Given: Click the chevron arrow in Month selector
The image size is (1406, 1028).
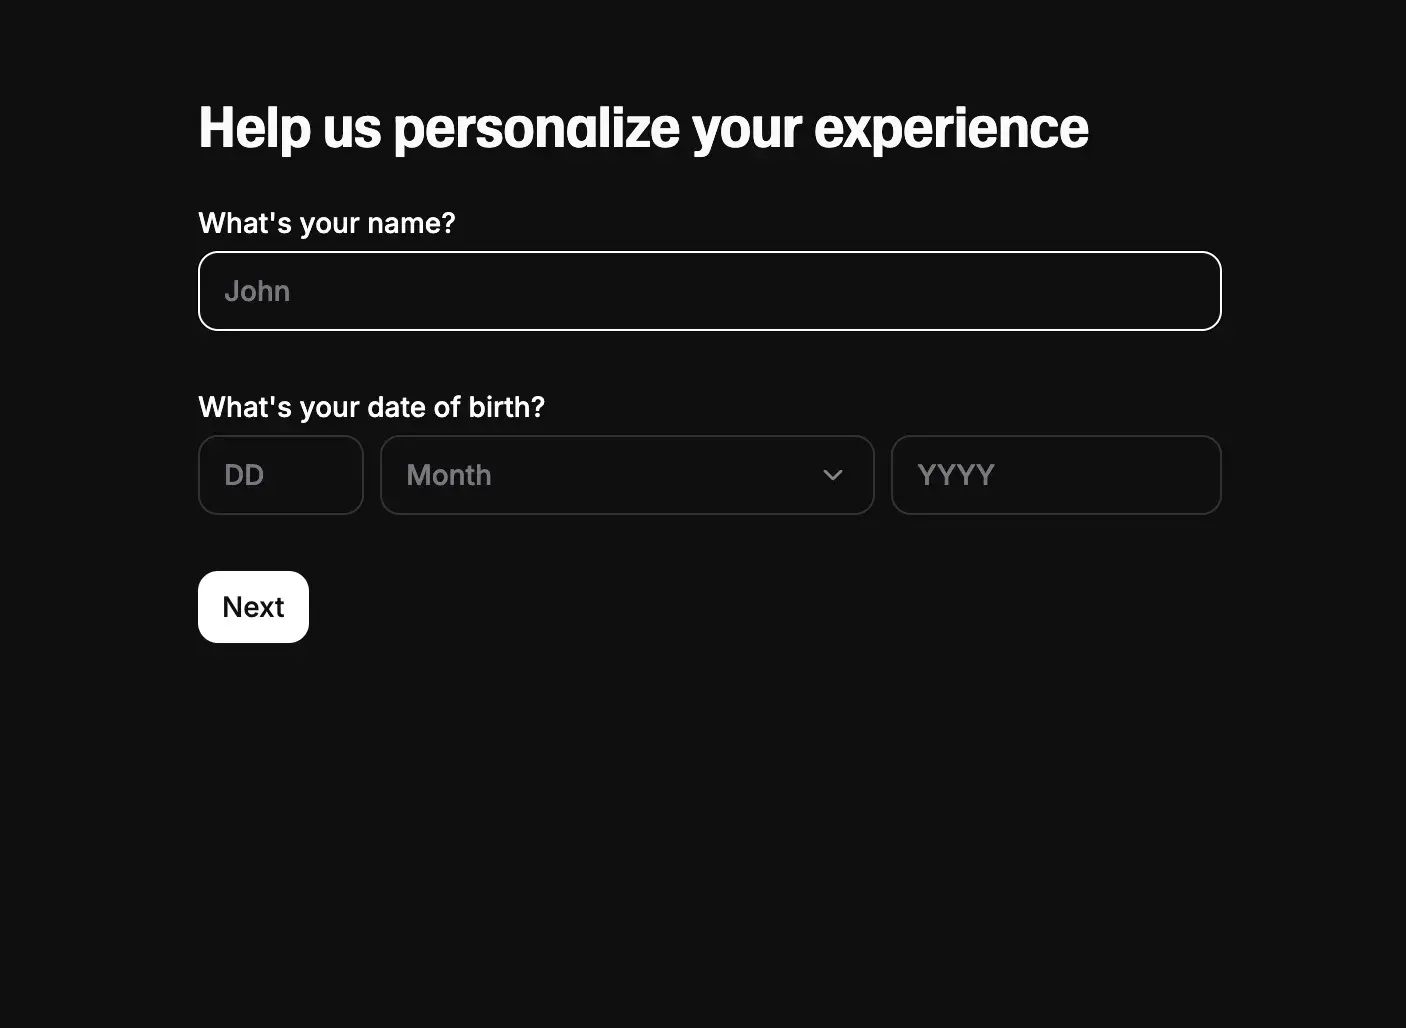Looking at the screenshot, I should (x=832, y=475).
